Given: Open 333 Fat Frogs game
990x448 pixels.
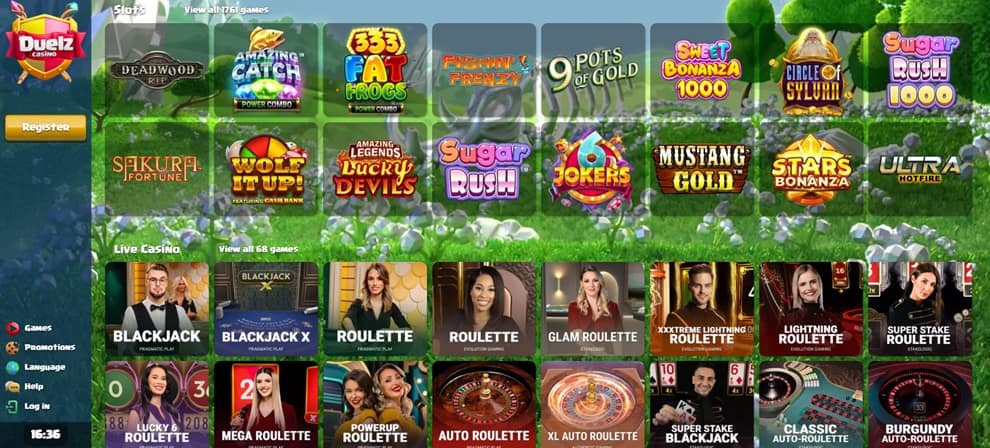Looking at the screenshot, I should [x=375, y=70].
